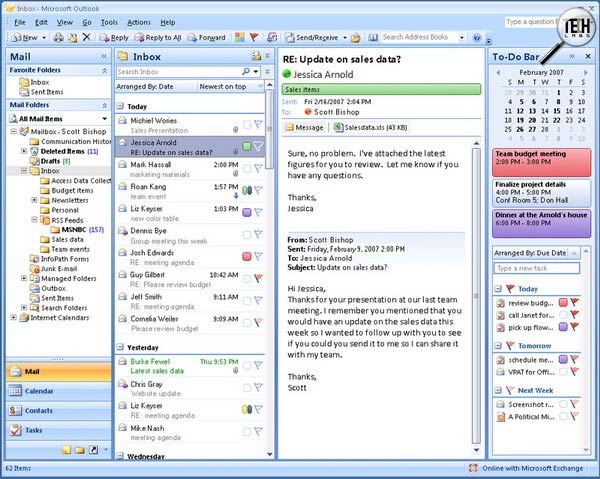Image resolution: width=600 pixels, height=479 pixels.
Task: Collapse the Mail navigation pane chevron
Action: tap(104, 57)
